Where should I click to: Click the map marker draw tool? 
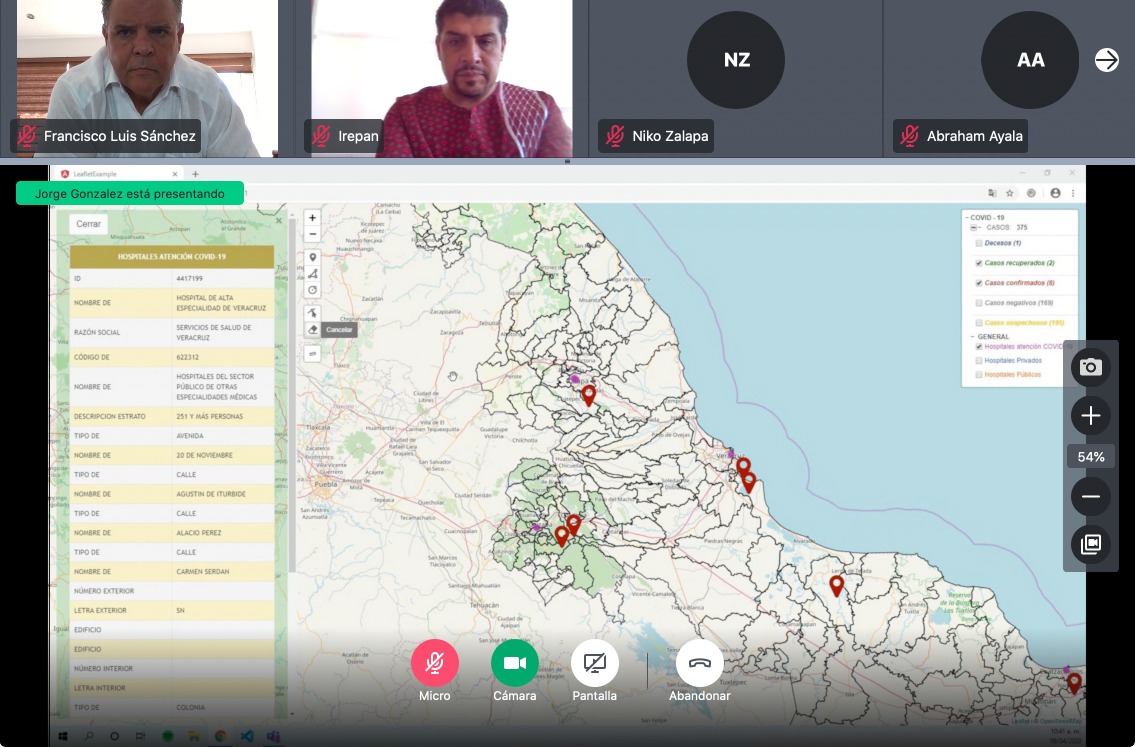point(312,257)
